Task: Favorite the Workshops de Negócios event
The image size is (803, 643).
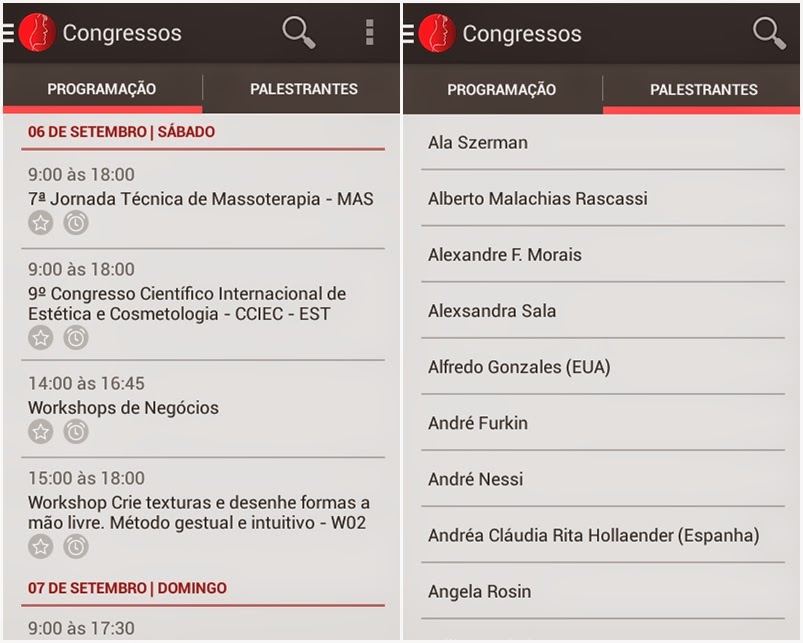Action: pyautogui.click(x=40, y=432)
